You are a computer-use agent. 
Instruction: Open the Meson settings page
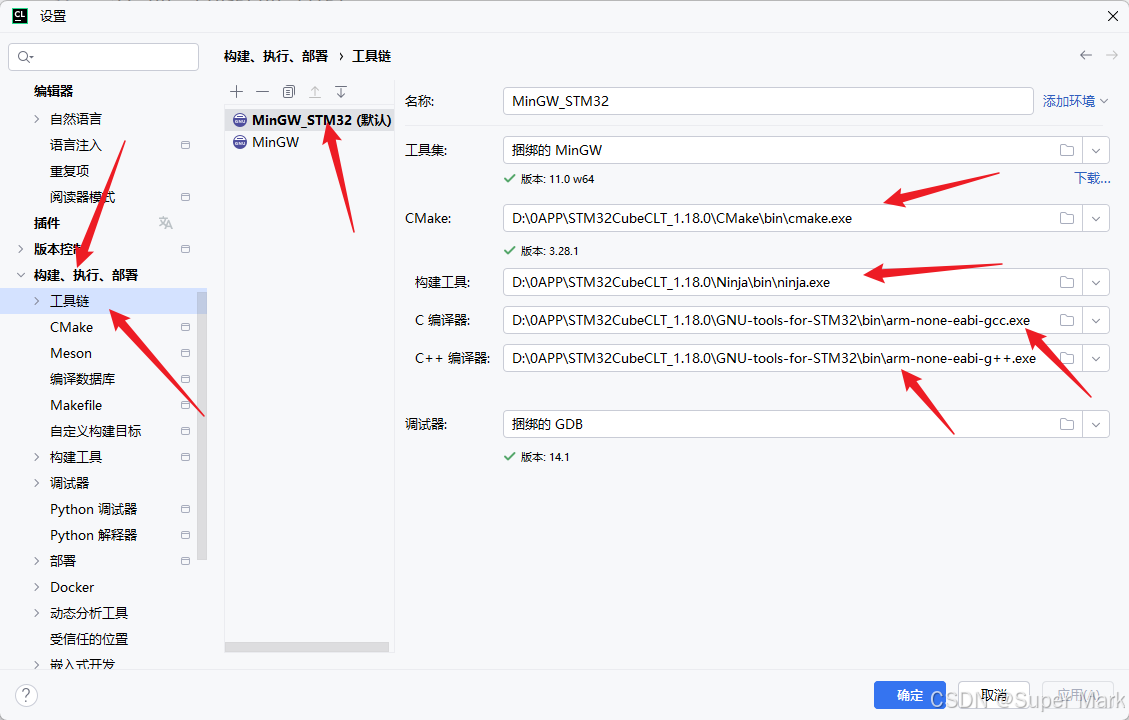(x=71, y=353)
